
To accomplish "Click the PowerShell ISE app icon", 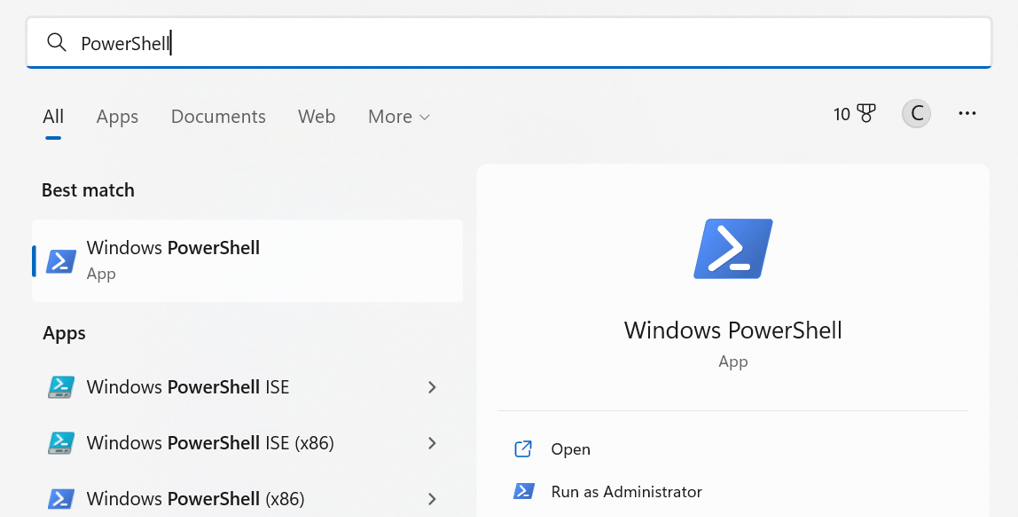I will [61, 387].
